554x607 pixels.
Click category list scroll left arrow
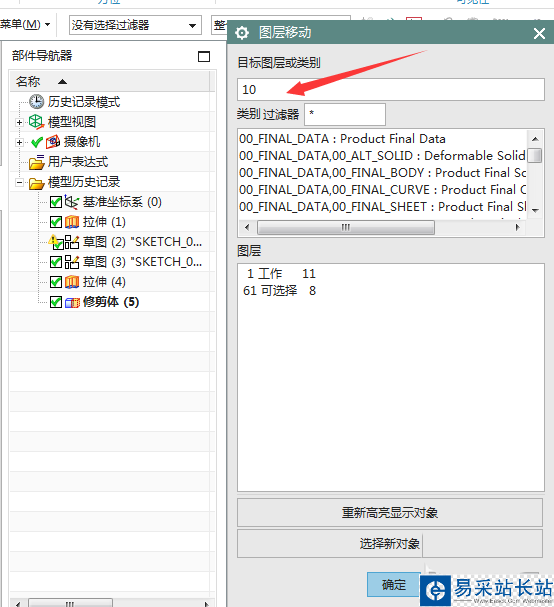pyautogui.click(x=247, y=227)
